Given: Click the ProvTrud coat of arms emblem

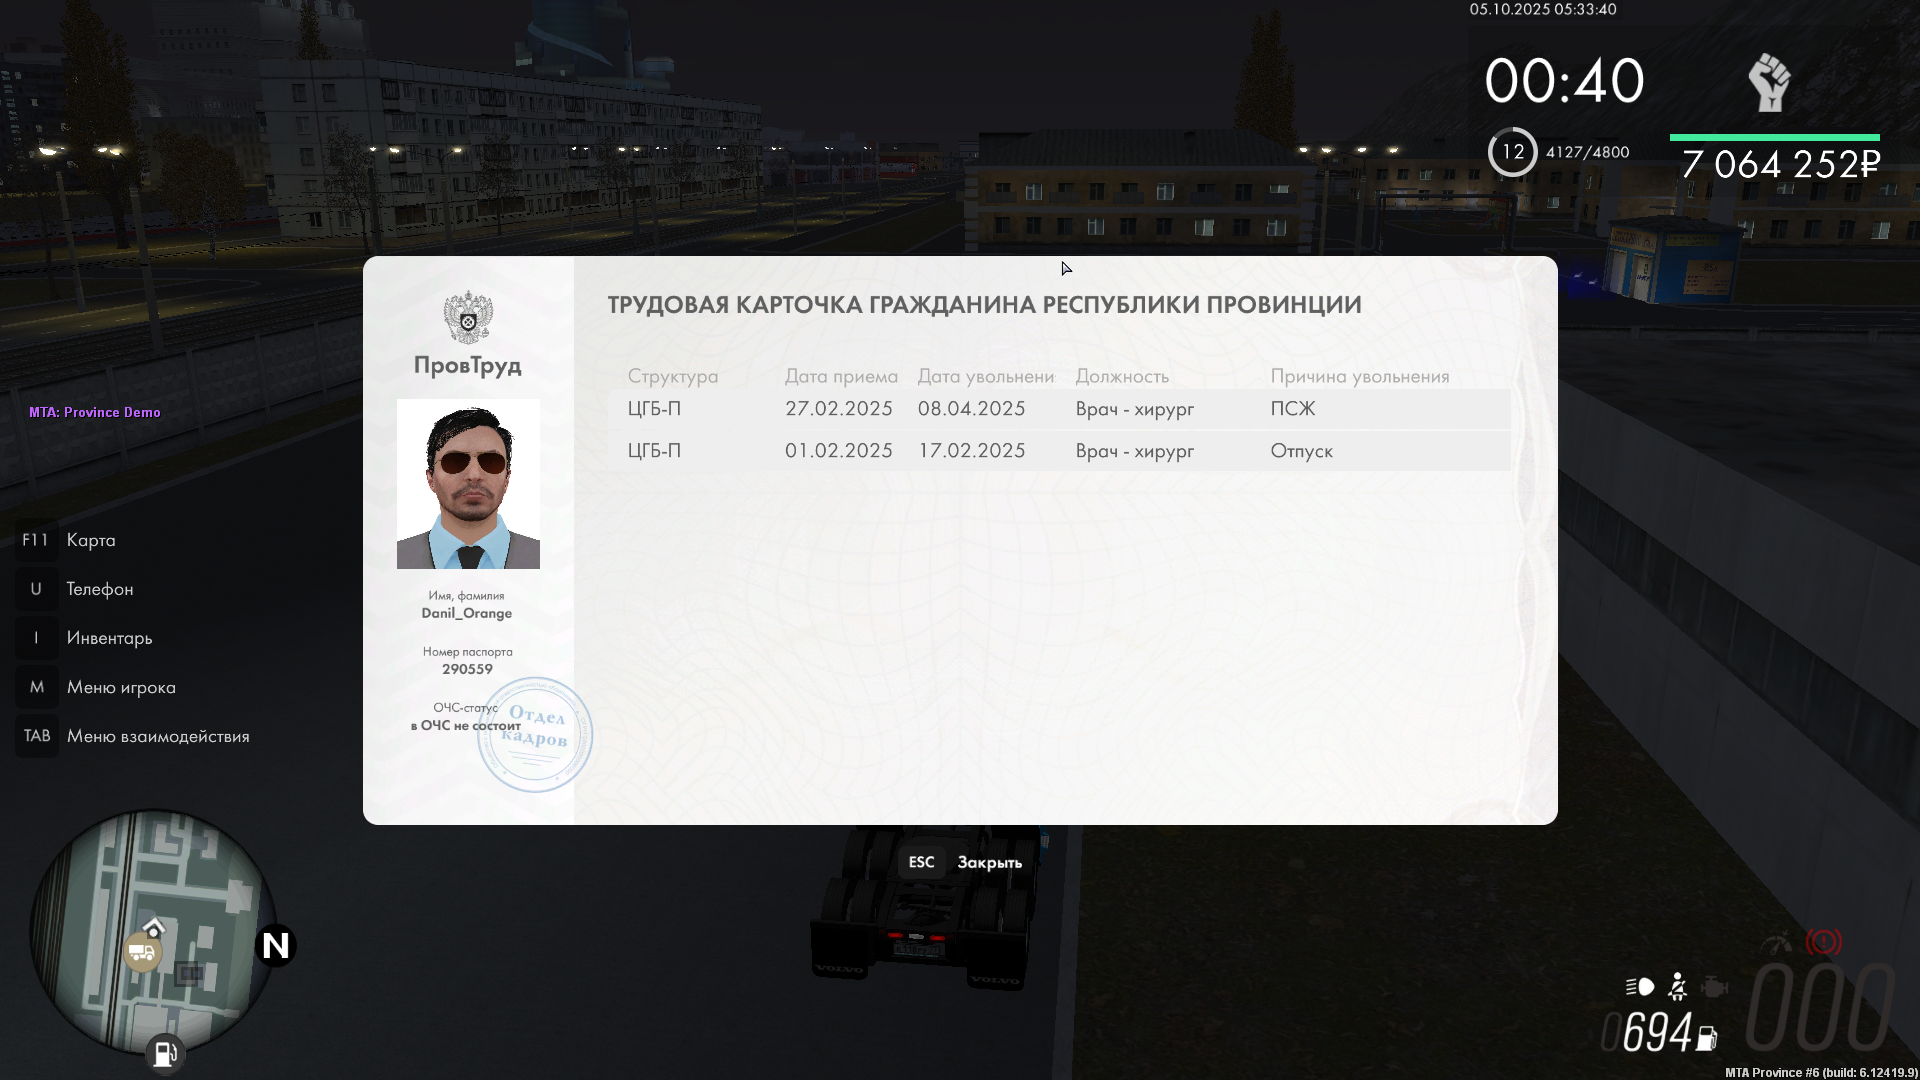Looking at the screenshot, I should pyautogui.click(x=468, y=317).
